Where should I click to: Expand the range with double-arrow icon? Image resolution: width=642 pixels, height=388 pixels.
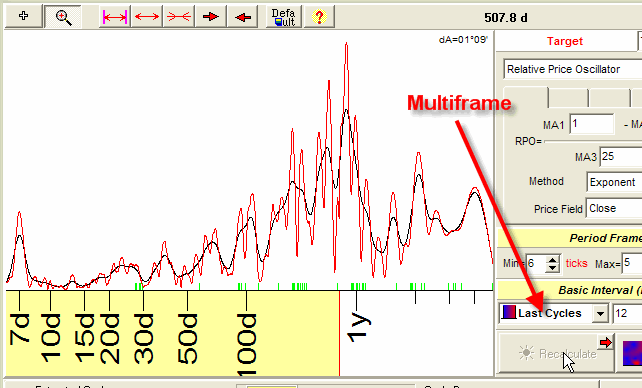click(147, 17)
